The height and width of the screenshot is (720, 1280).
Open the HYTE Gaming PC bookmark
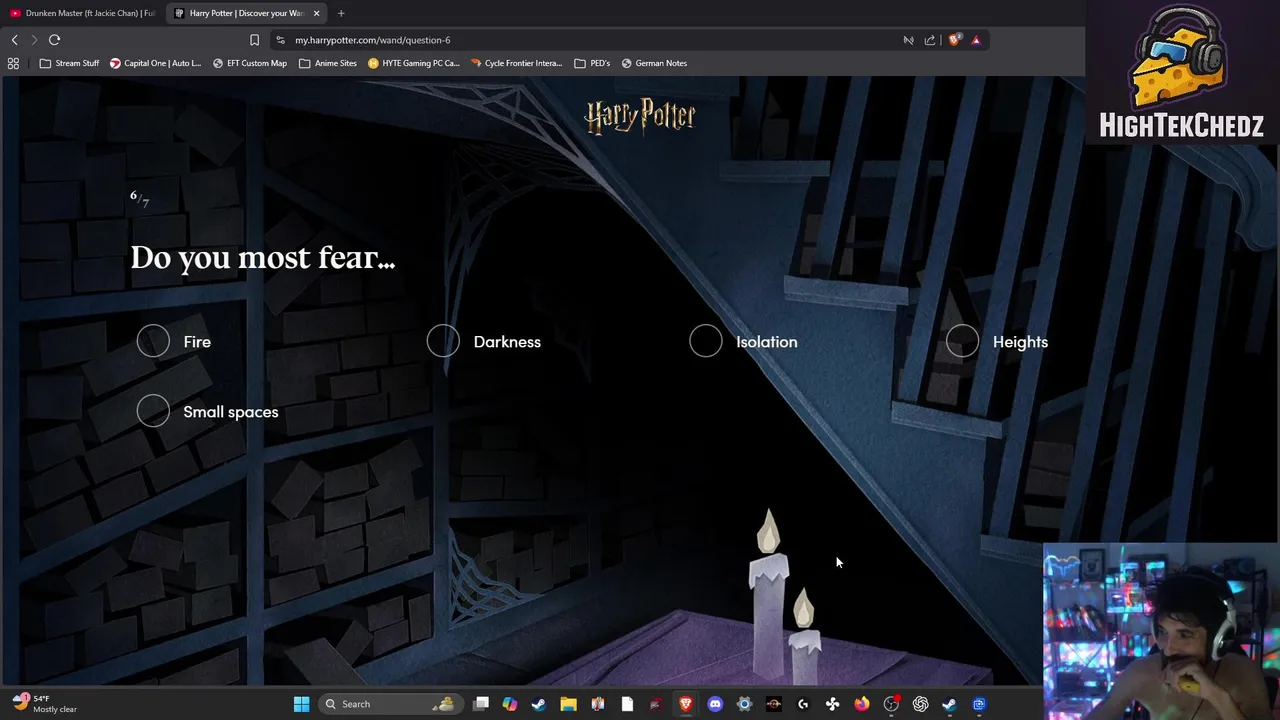tap(413, 63)
